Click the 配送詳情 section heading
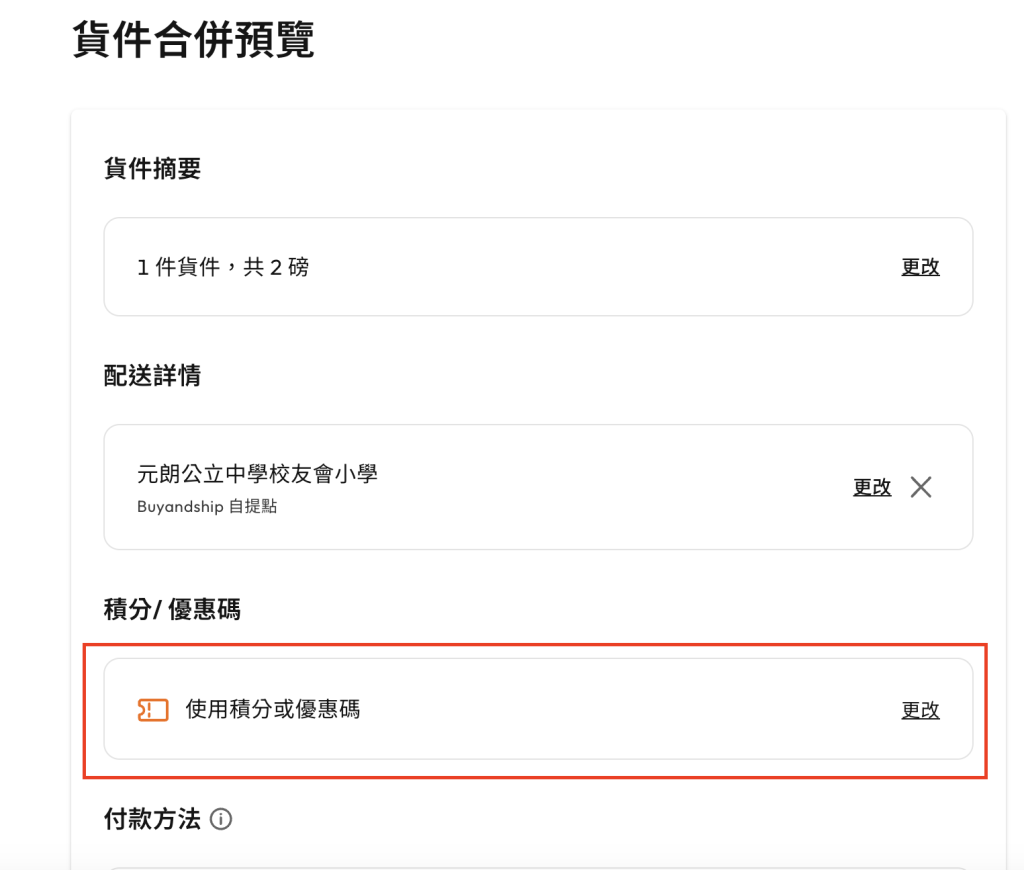Image resolution: width=1024 pixels, height=870 pixels. (x=152, y=376)
